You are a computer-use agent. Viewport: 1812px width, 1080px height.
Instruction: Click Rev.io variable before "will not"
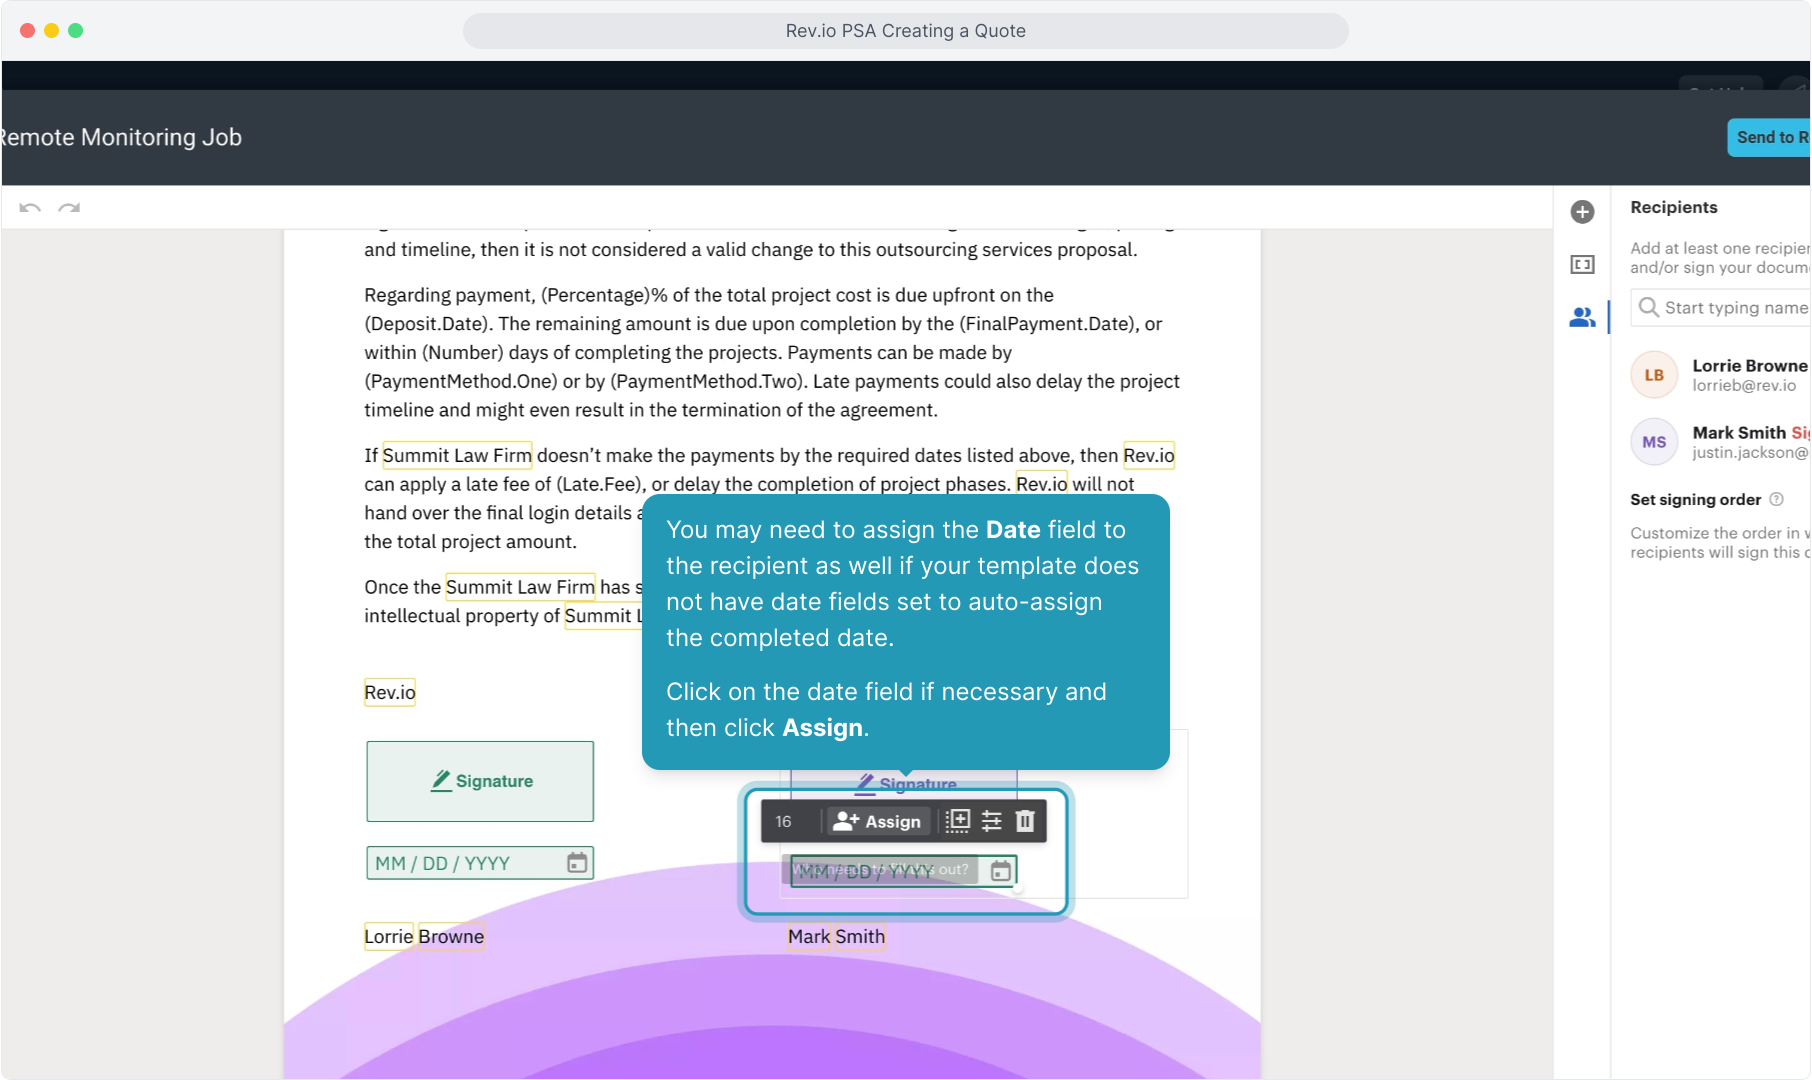[1042, 484]
